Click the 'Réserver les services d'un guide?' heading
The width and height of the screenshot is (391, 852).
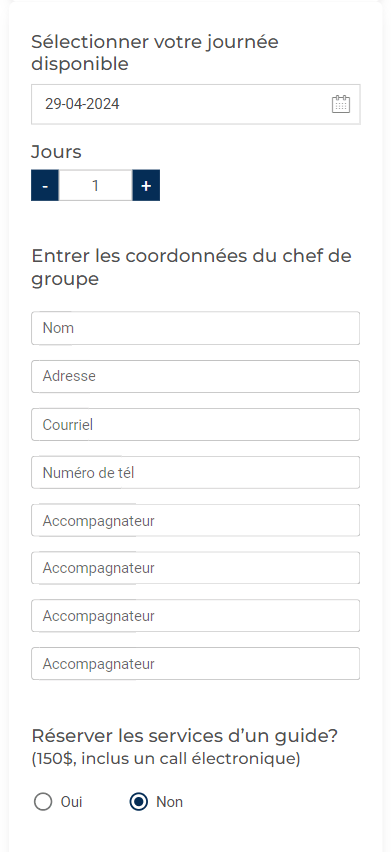pos(185,736)
